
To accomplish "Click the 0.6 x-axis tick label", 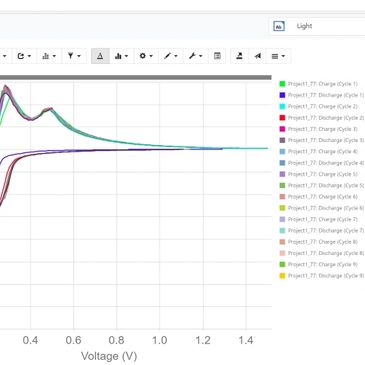I will point(73,341).
